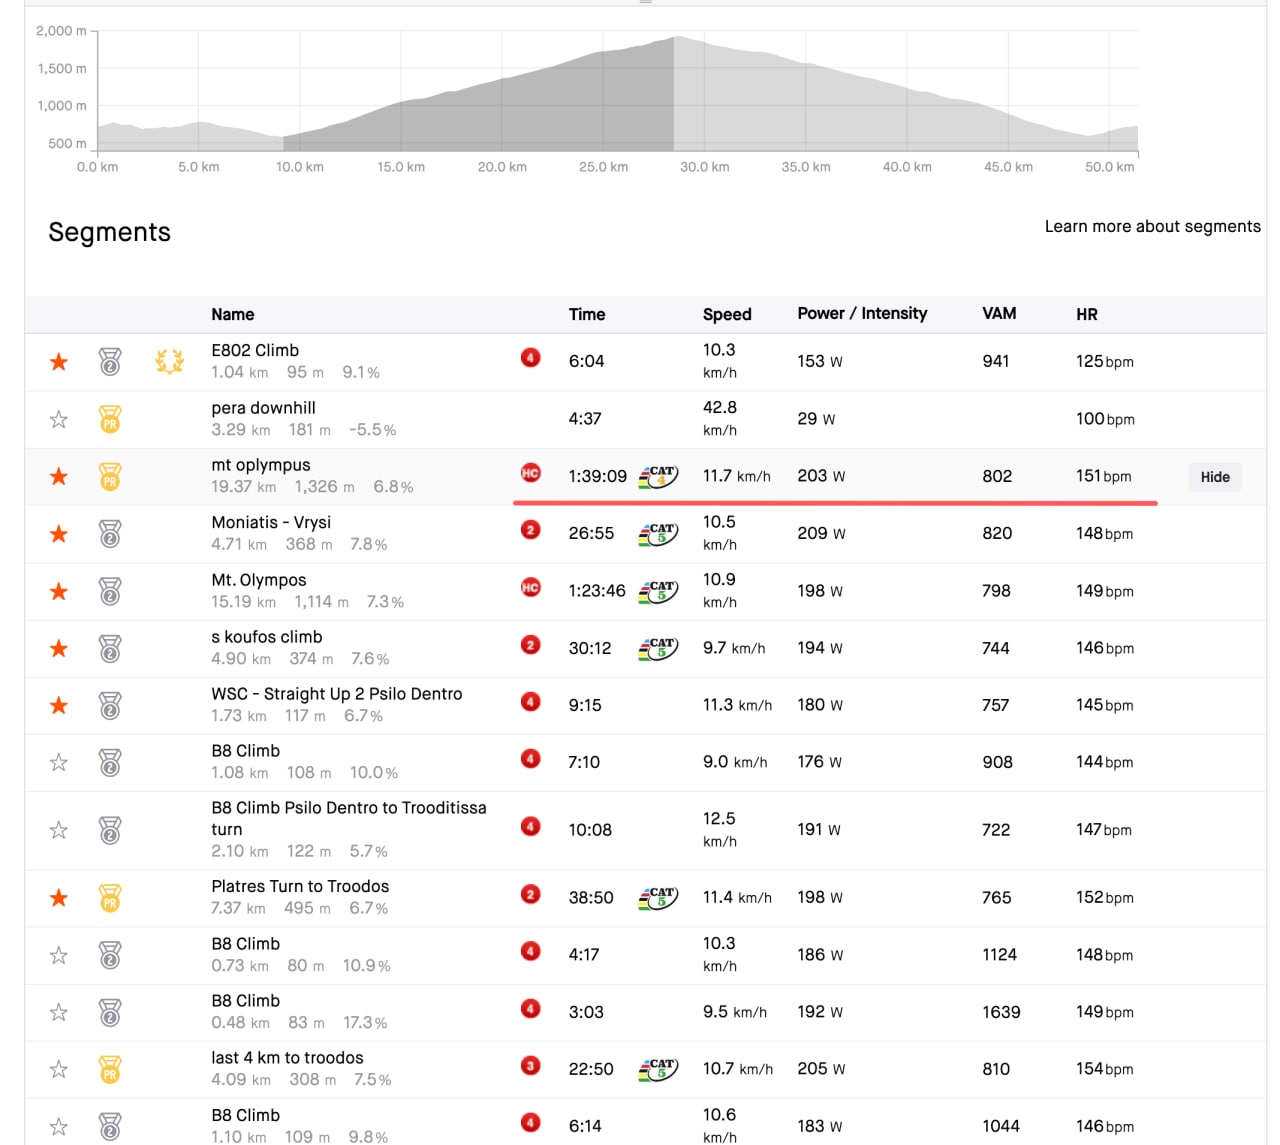Click the medal icon beside Mt. Olympos segment

110,591
